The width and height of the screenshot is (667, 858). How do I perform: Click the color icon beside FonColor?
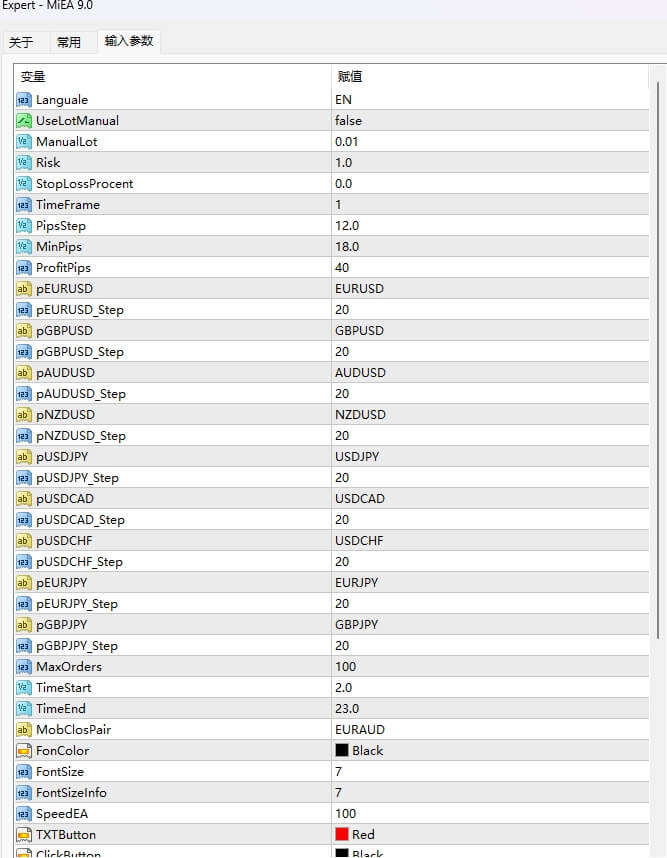click(24, 751)
